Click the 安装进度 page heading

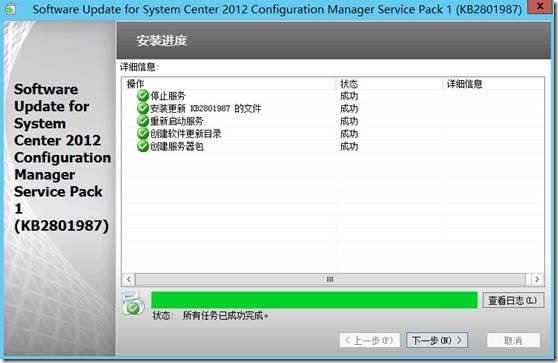click(x=162, y=41)
